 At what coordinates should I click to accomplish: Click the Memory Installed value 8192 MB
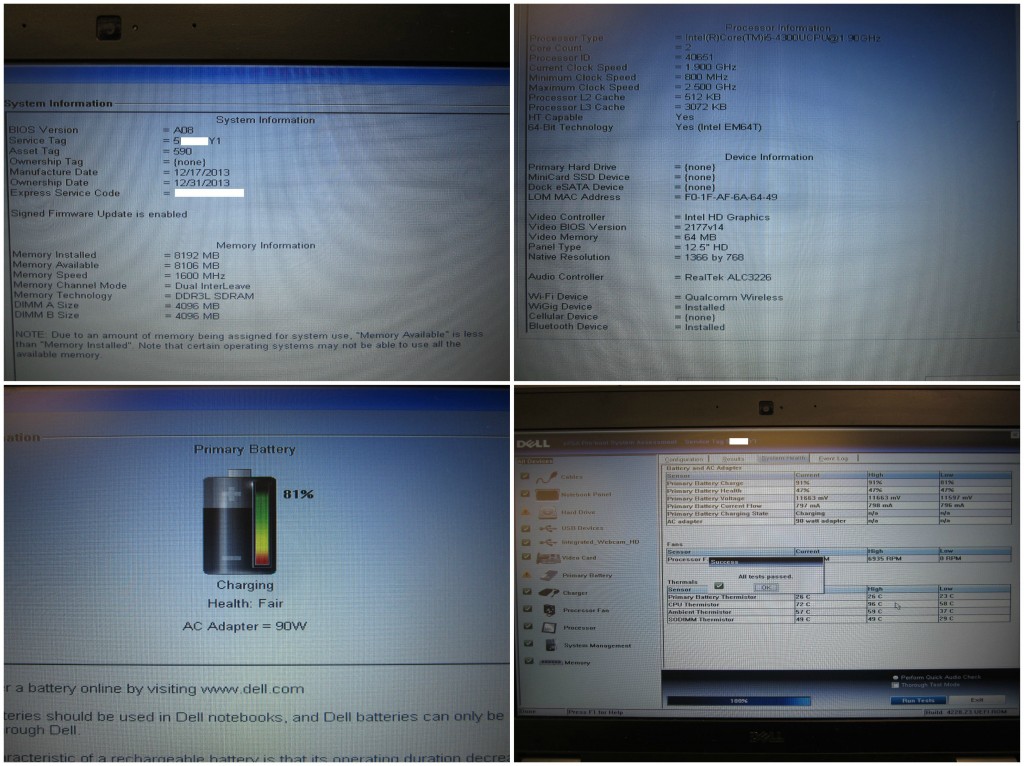click(197, 255)
